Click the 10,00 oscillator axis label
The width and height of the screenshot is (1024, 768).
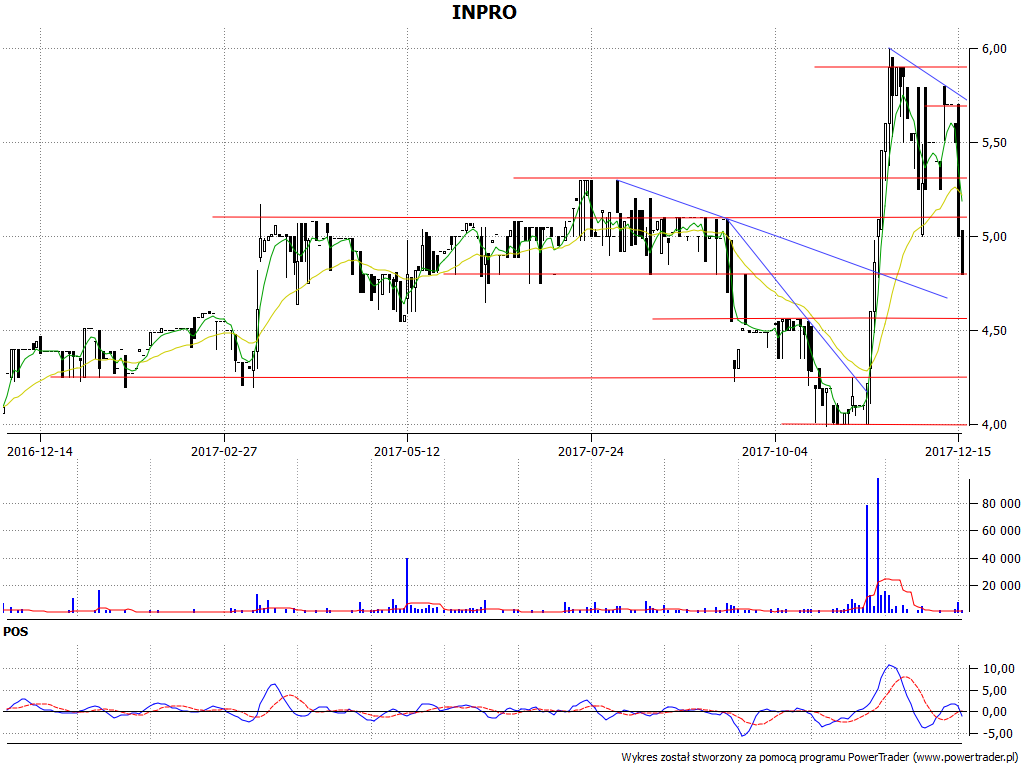point(999,669)
